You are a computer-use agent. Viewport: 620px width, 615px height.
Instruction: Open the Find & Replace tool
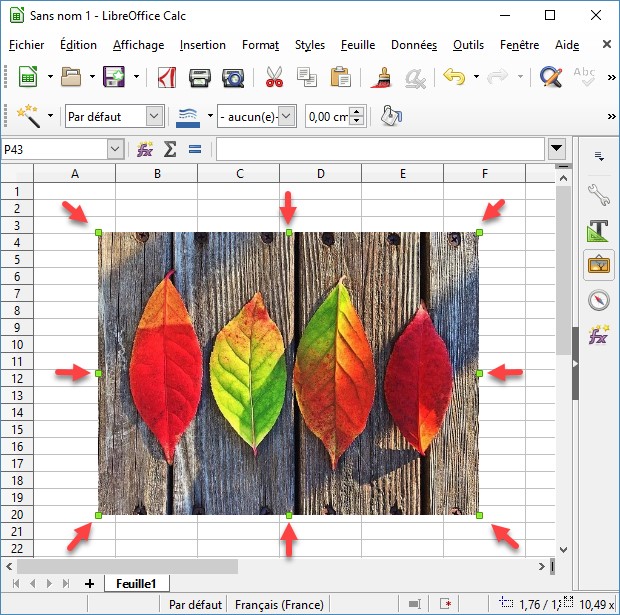click(550, 77)
